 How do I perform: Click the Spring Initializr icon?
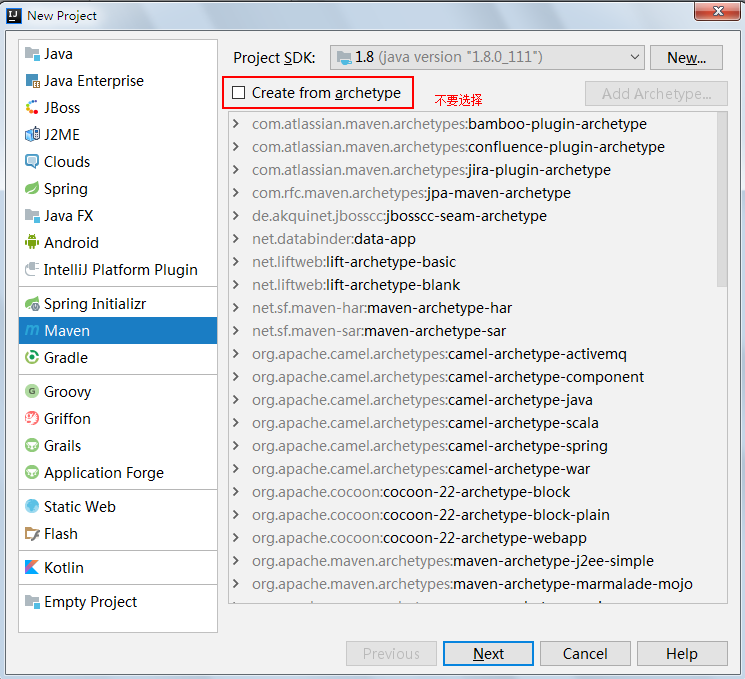[x=32, y=304]
